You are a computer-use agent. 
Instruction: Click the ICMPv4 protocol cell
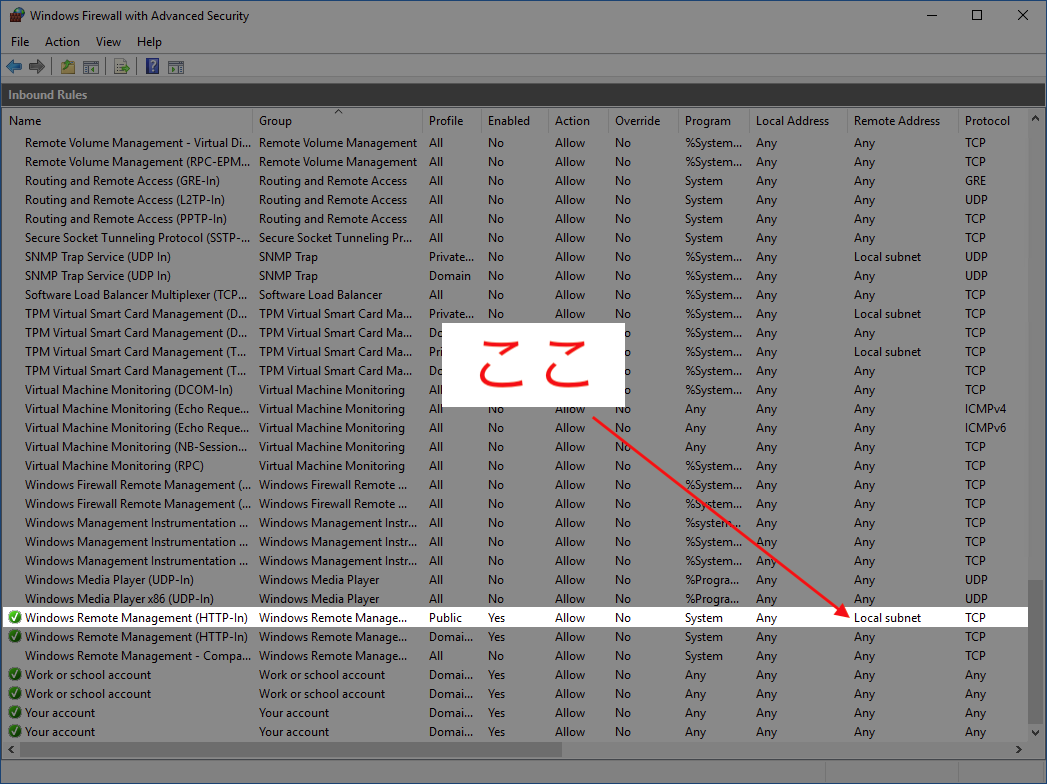click(x=986, y=409)
